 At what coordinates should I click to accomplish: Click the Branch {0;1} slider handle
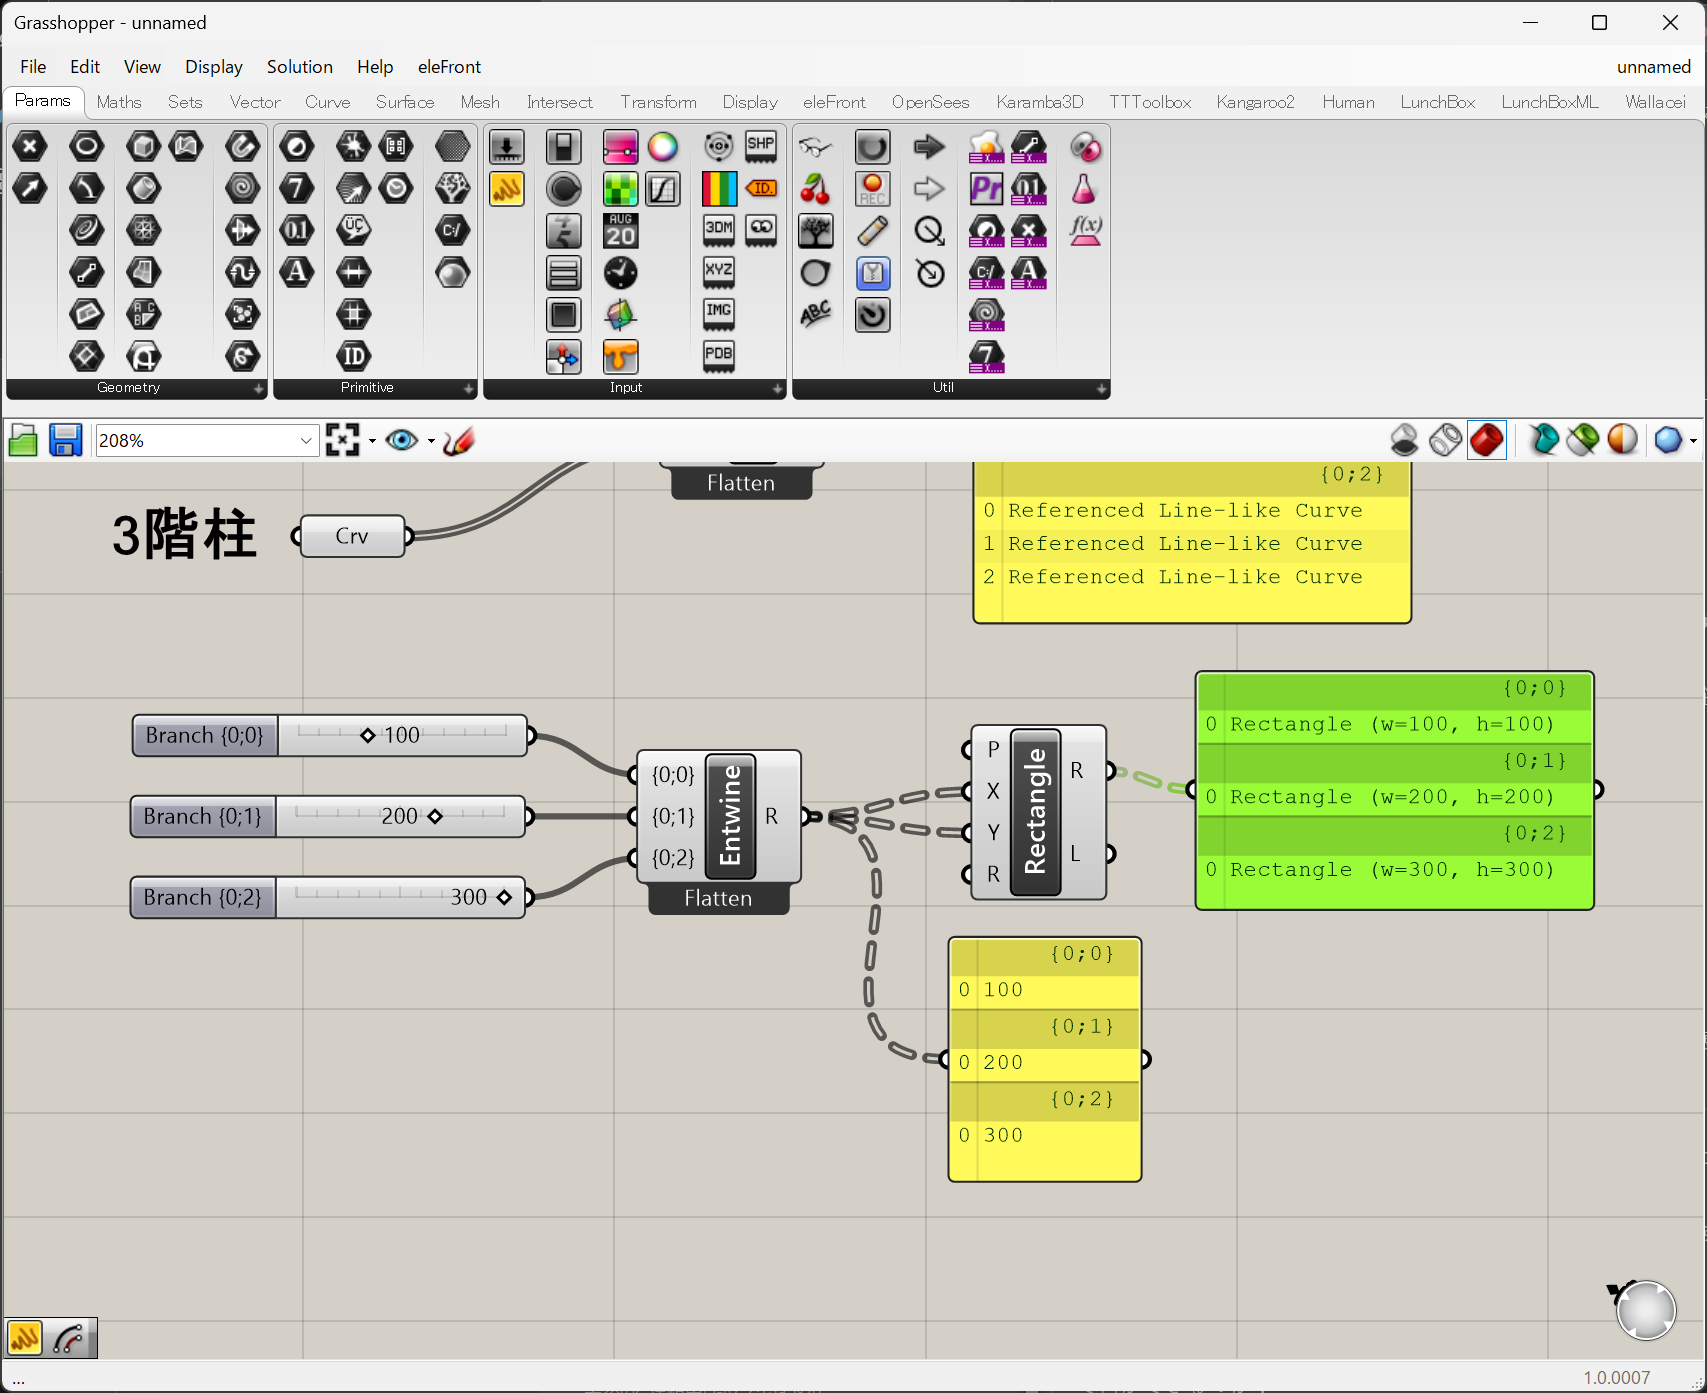(435, 816)
